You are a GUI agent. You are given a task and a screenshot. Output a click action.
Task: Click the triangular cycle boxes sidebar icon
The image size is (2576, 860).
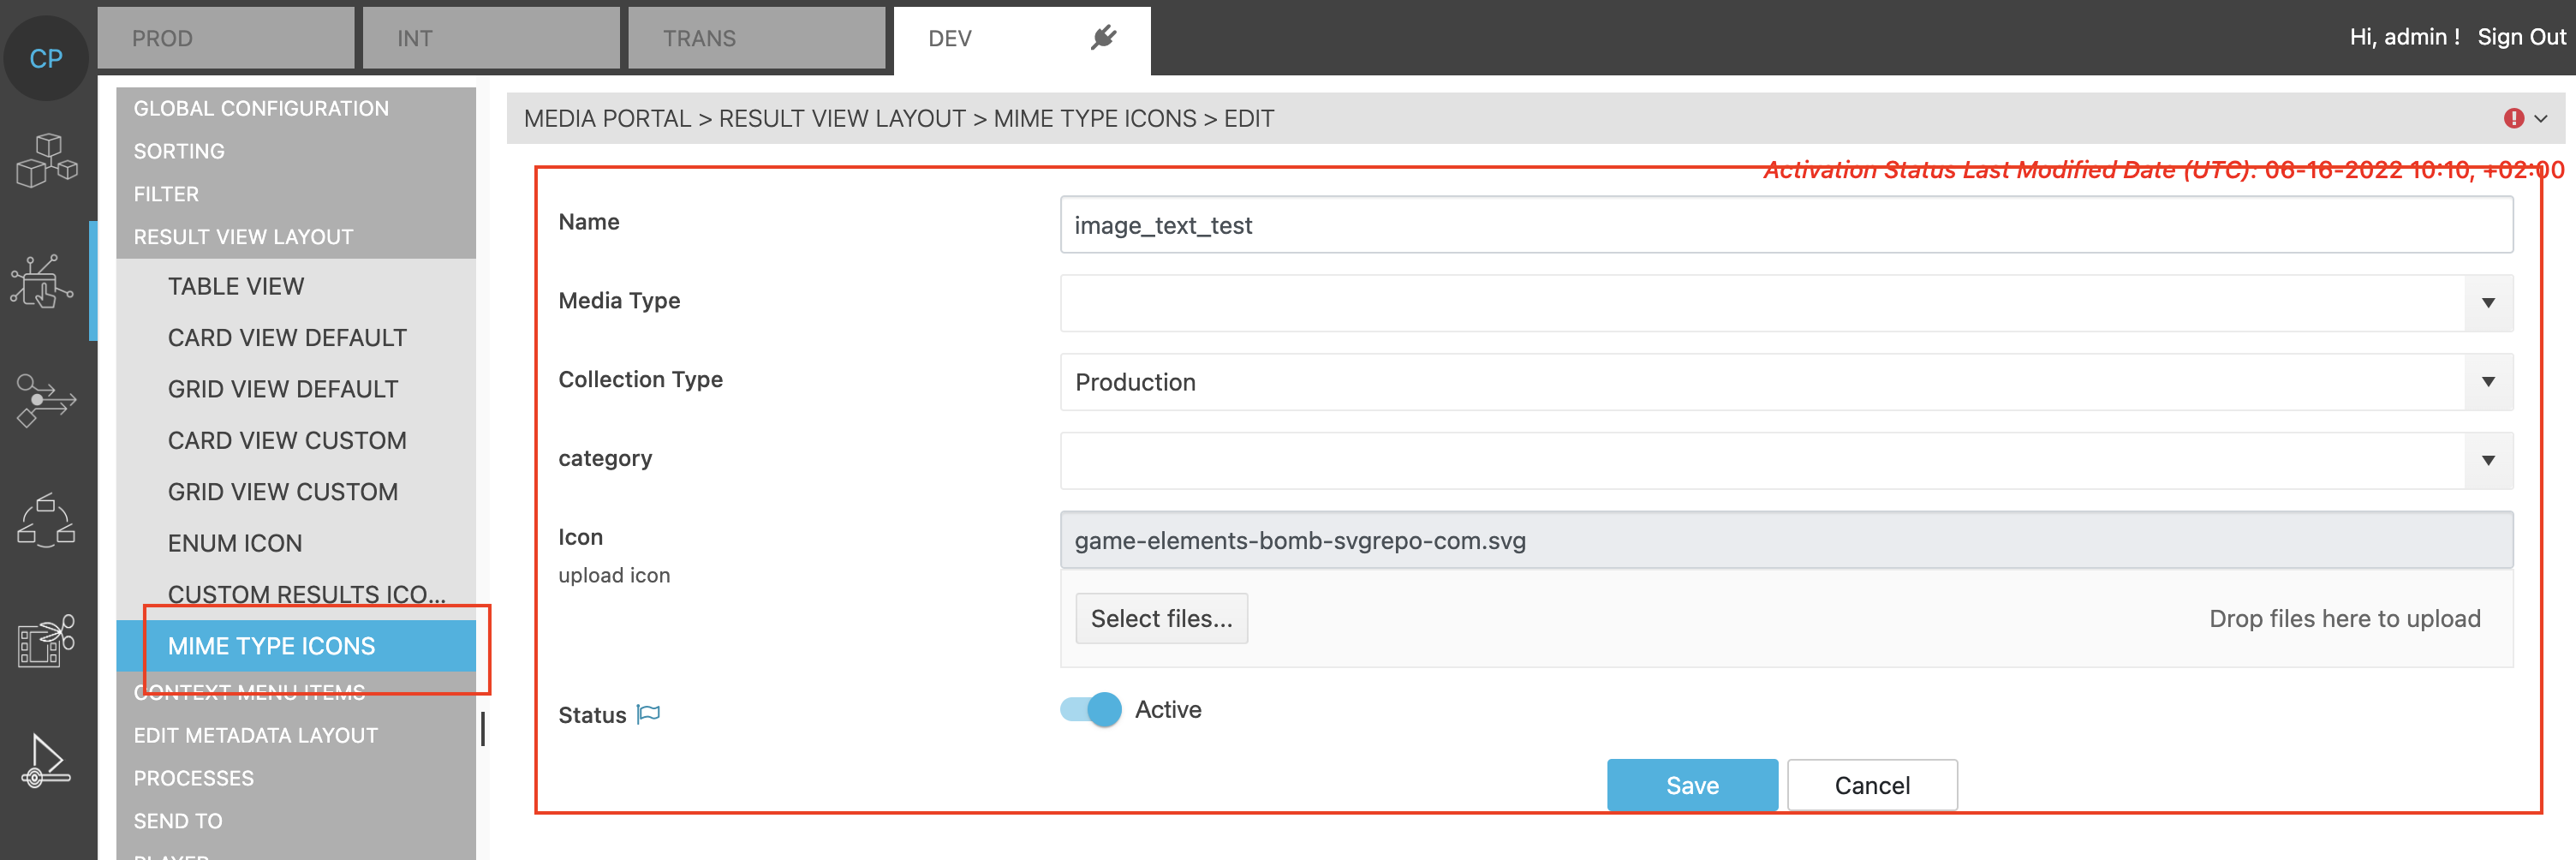[x=46, y=519]
